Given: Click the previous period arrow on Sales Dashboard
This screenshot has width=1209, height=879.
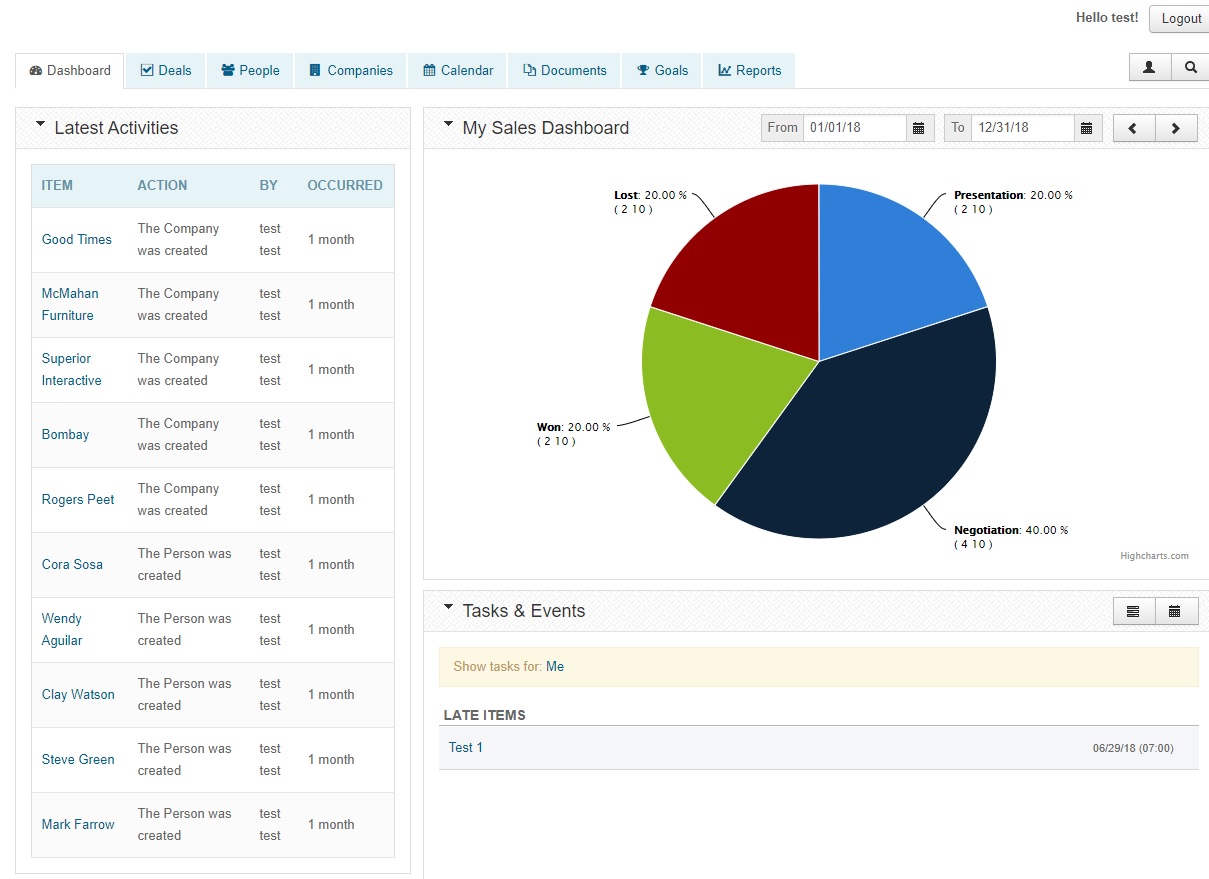Looking at the screenshot, I should coord(1133,127).
